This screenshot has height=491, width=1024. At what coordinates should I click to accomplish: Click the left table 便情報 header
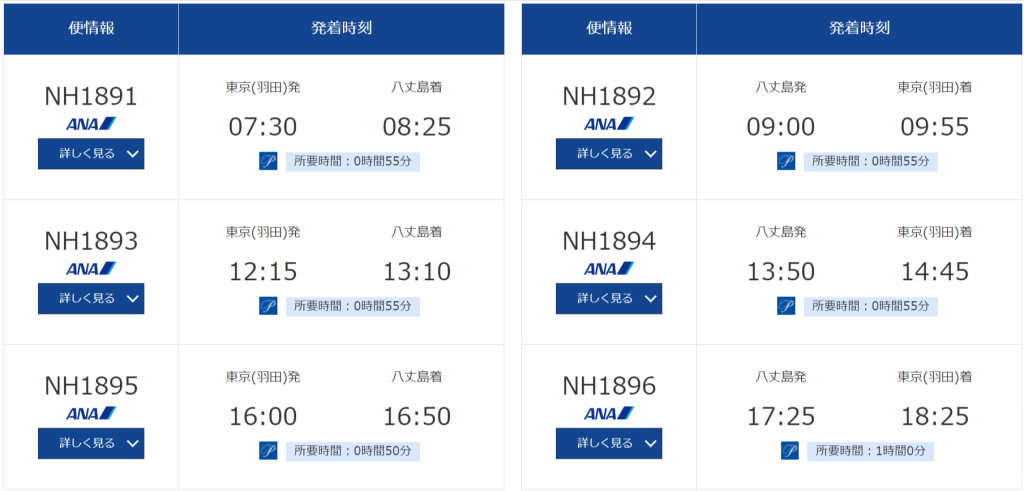click(x=91, y=28)
